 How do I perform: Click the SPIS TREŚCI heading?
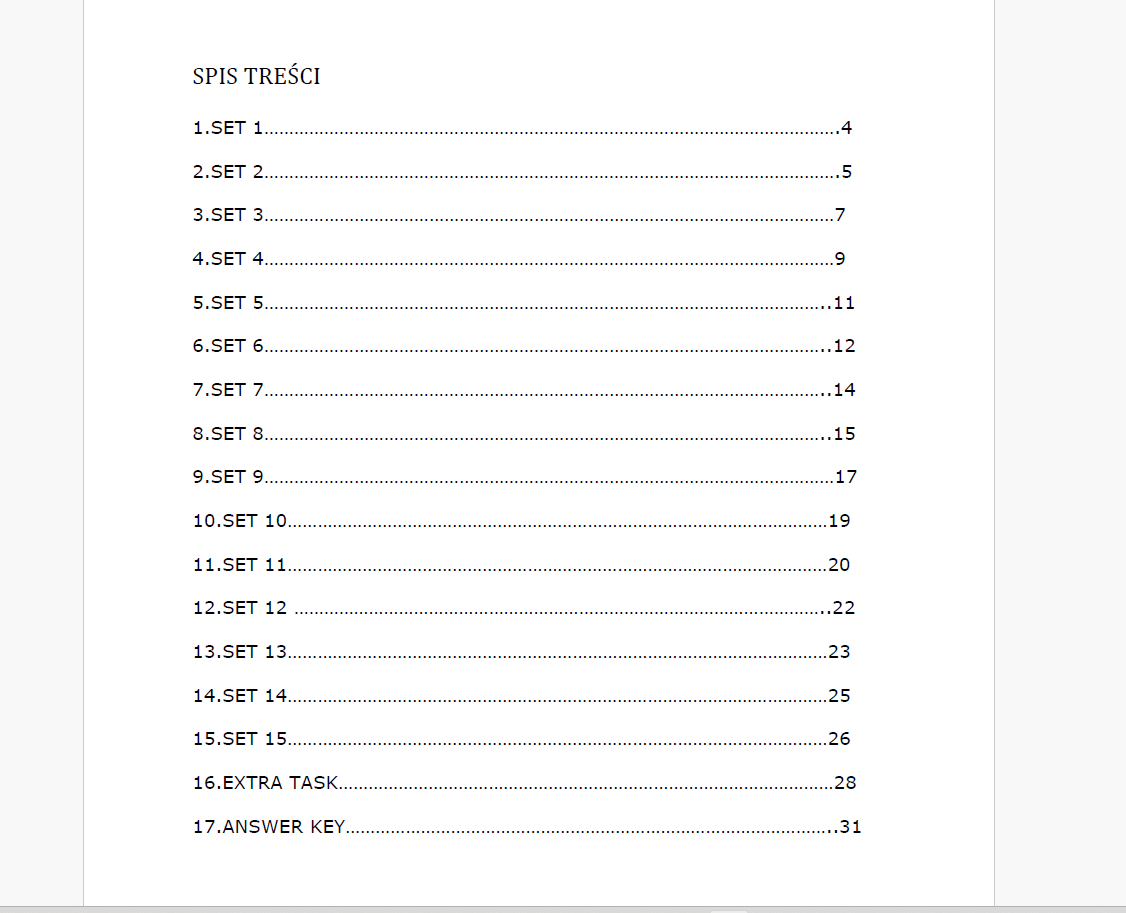(256, 77)
